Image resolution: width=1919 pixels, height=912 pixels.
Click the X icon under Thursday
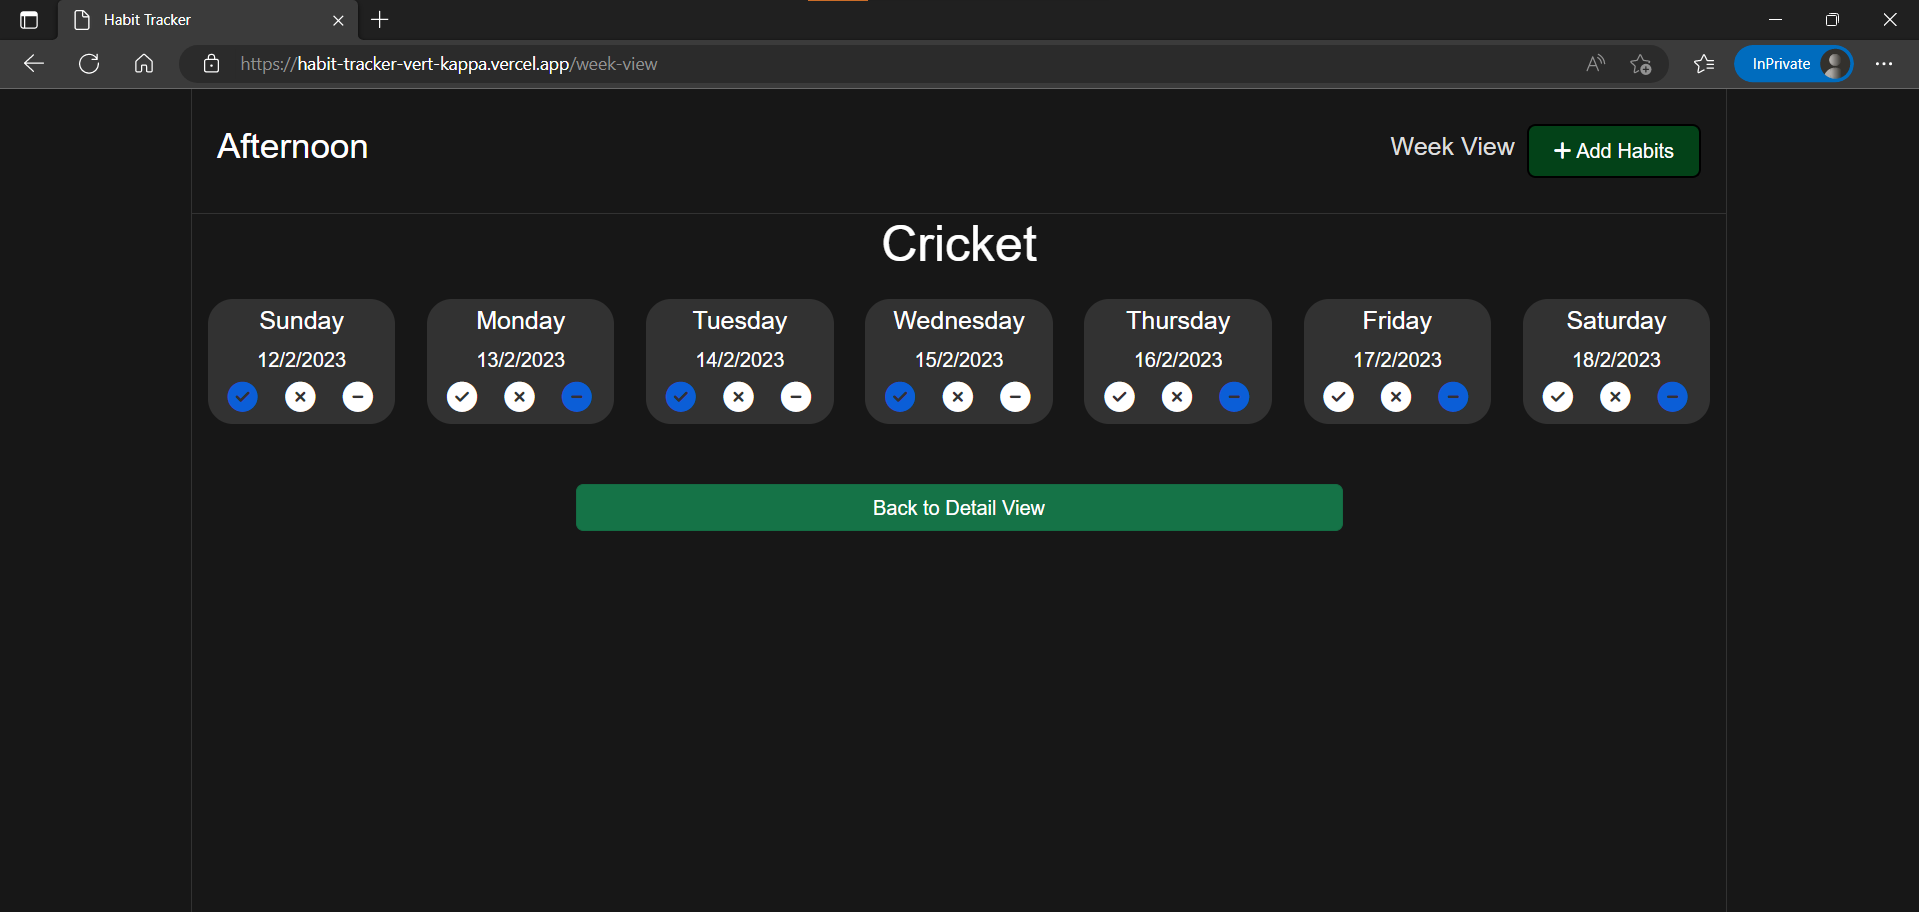pyautogui.click(x=1176, y=397)
